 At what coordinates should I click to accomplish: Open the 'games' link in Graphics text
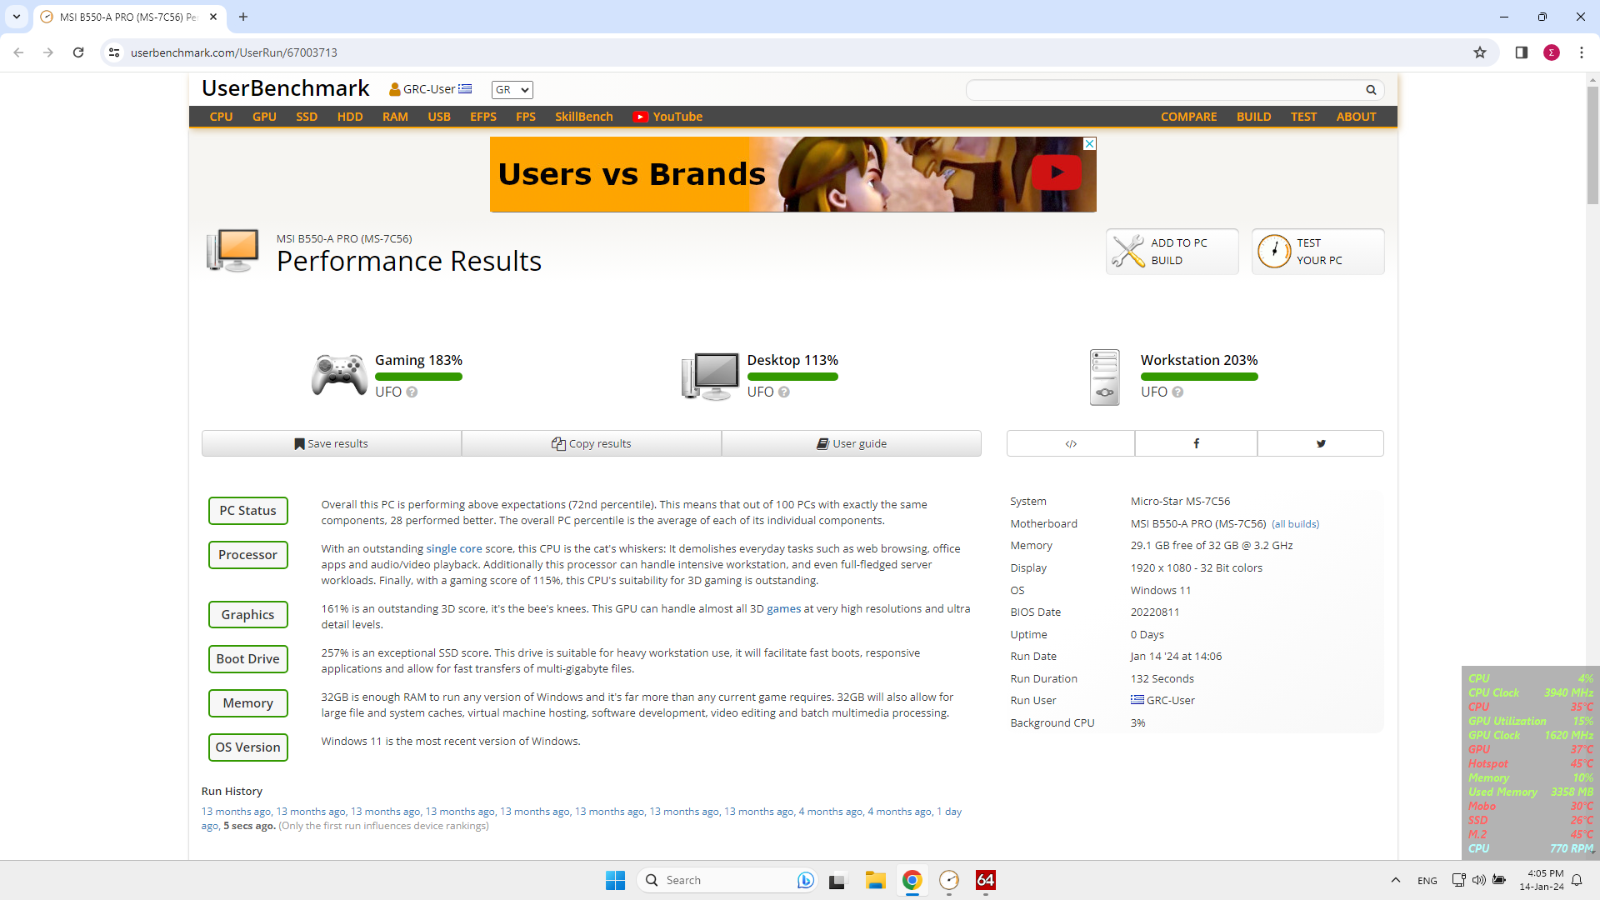(x=784, y=609)
